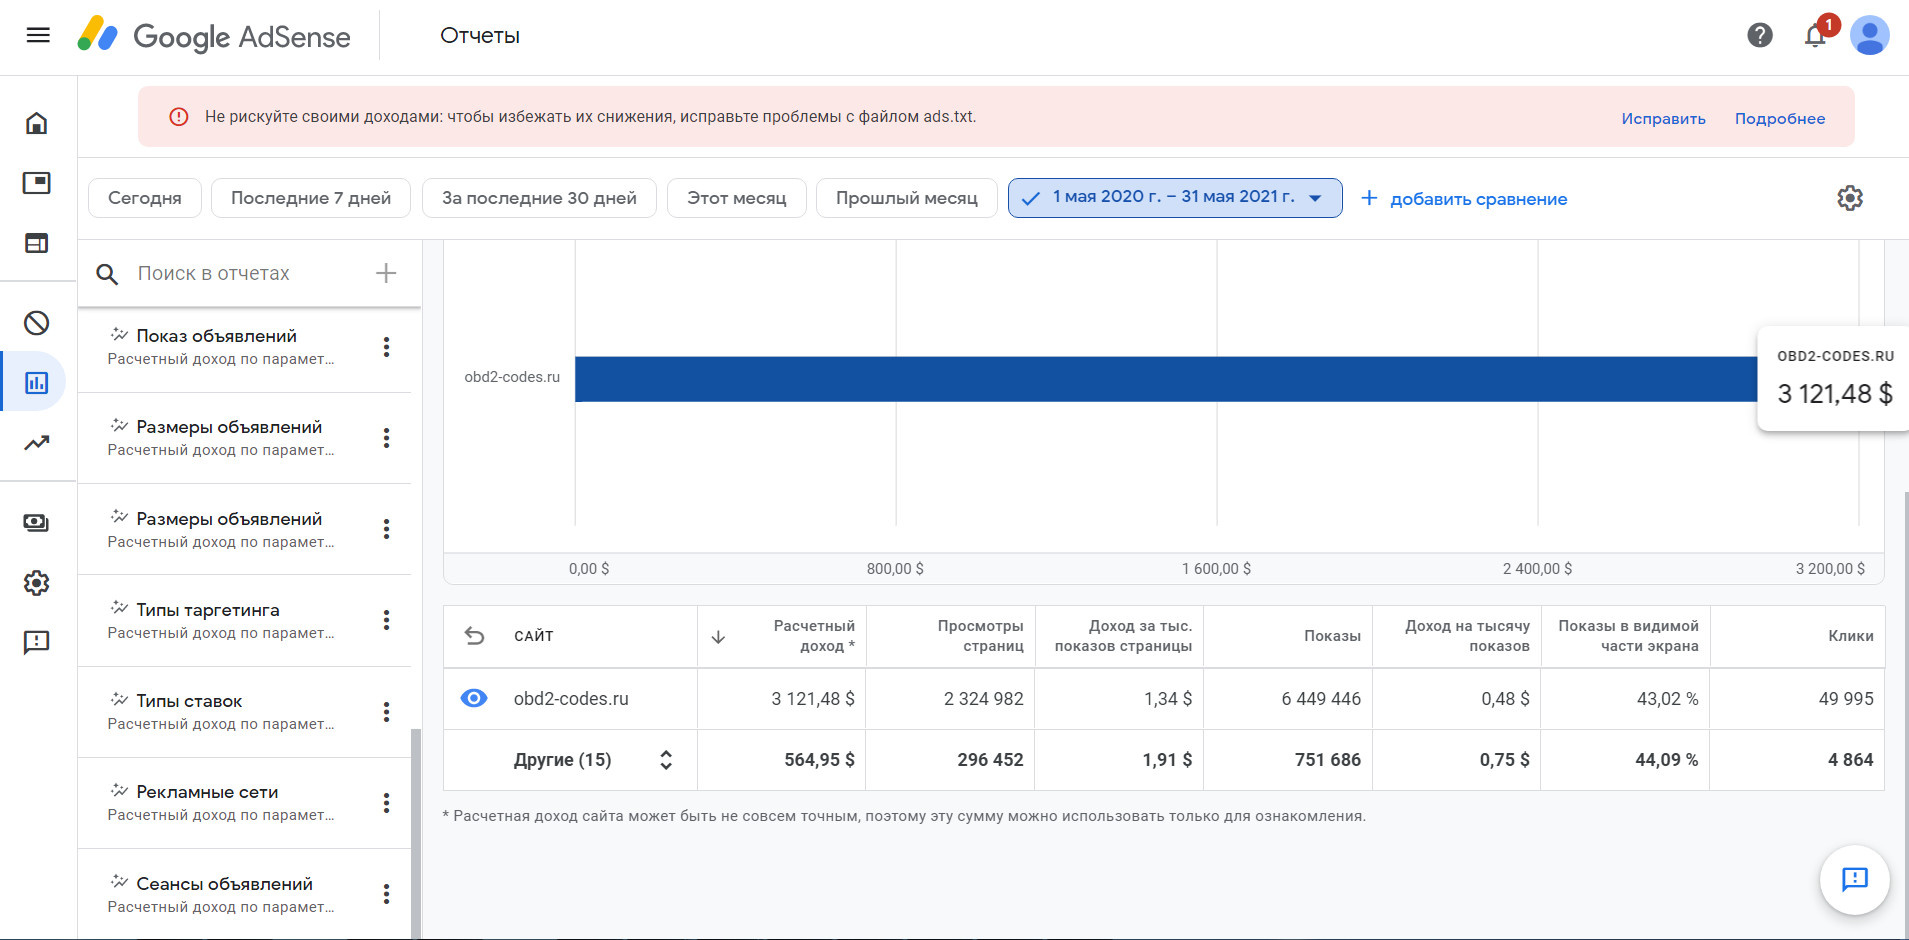
Task: Click obd2-codes.ru site name in table
Action: (x=571, y=699)
